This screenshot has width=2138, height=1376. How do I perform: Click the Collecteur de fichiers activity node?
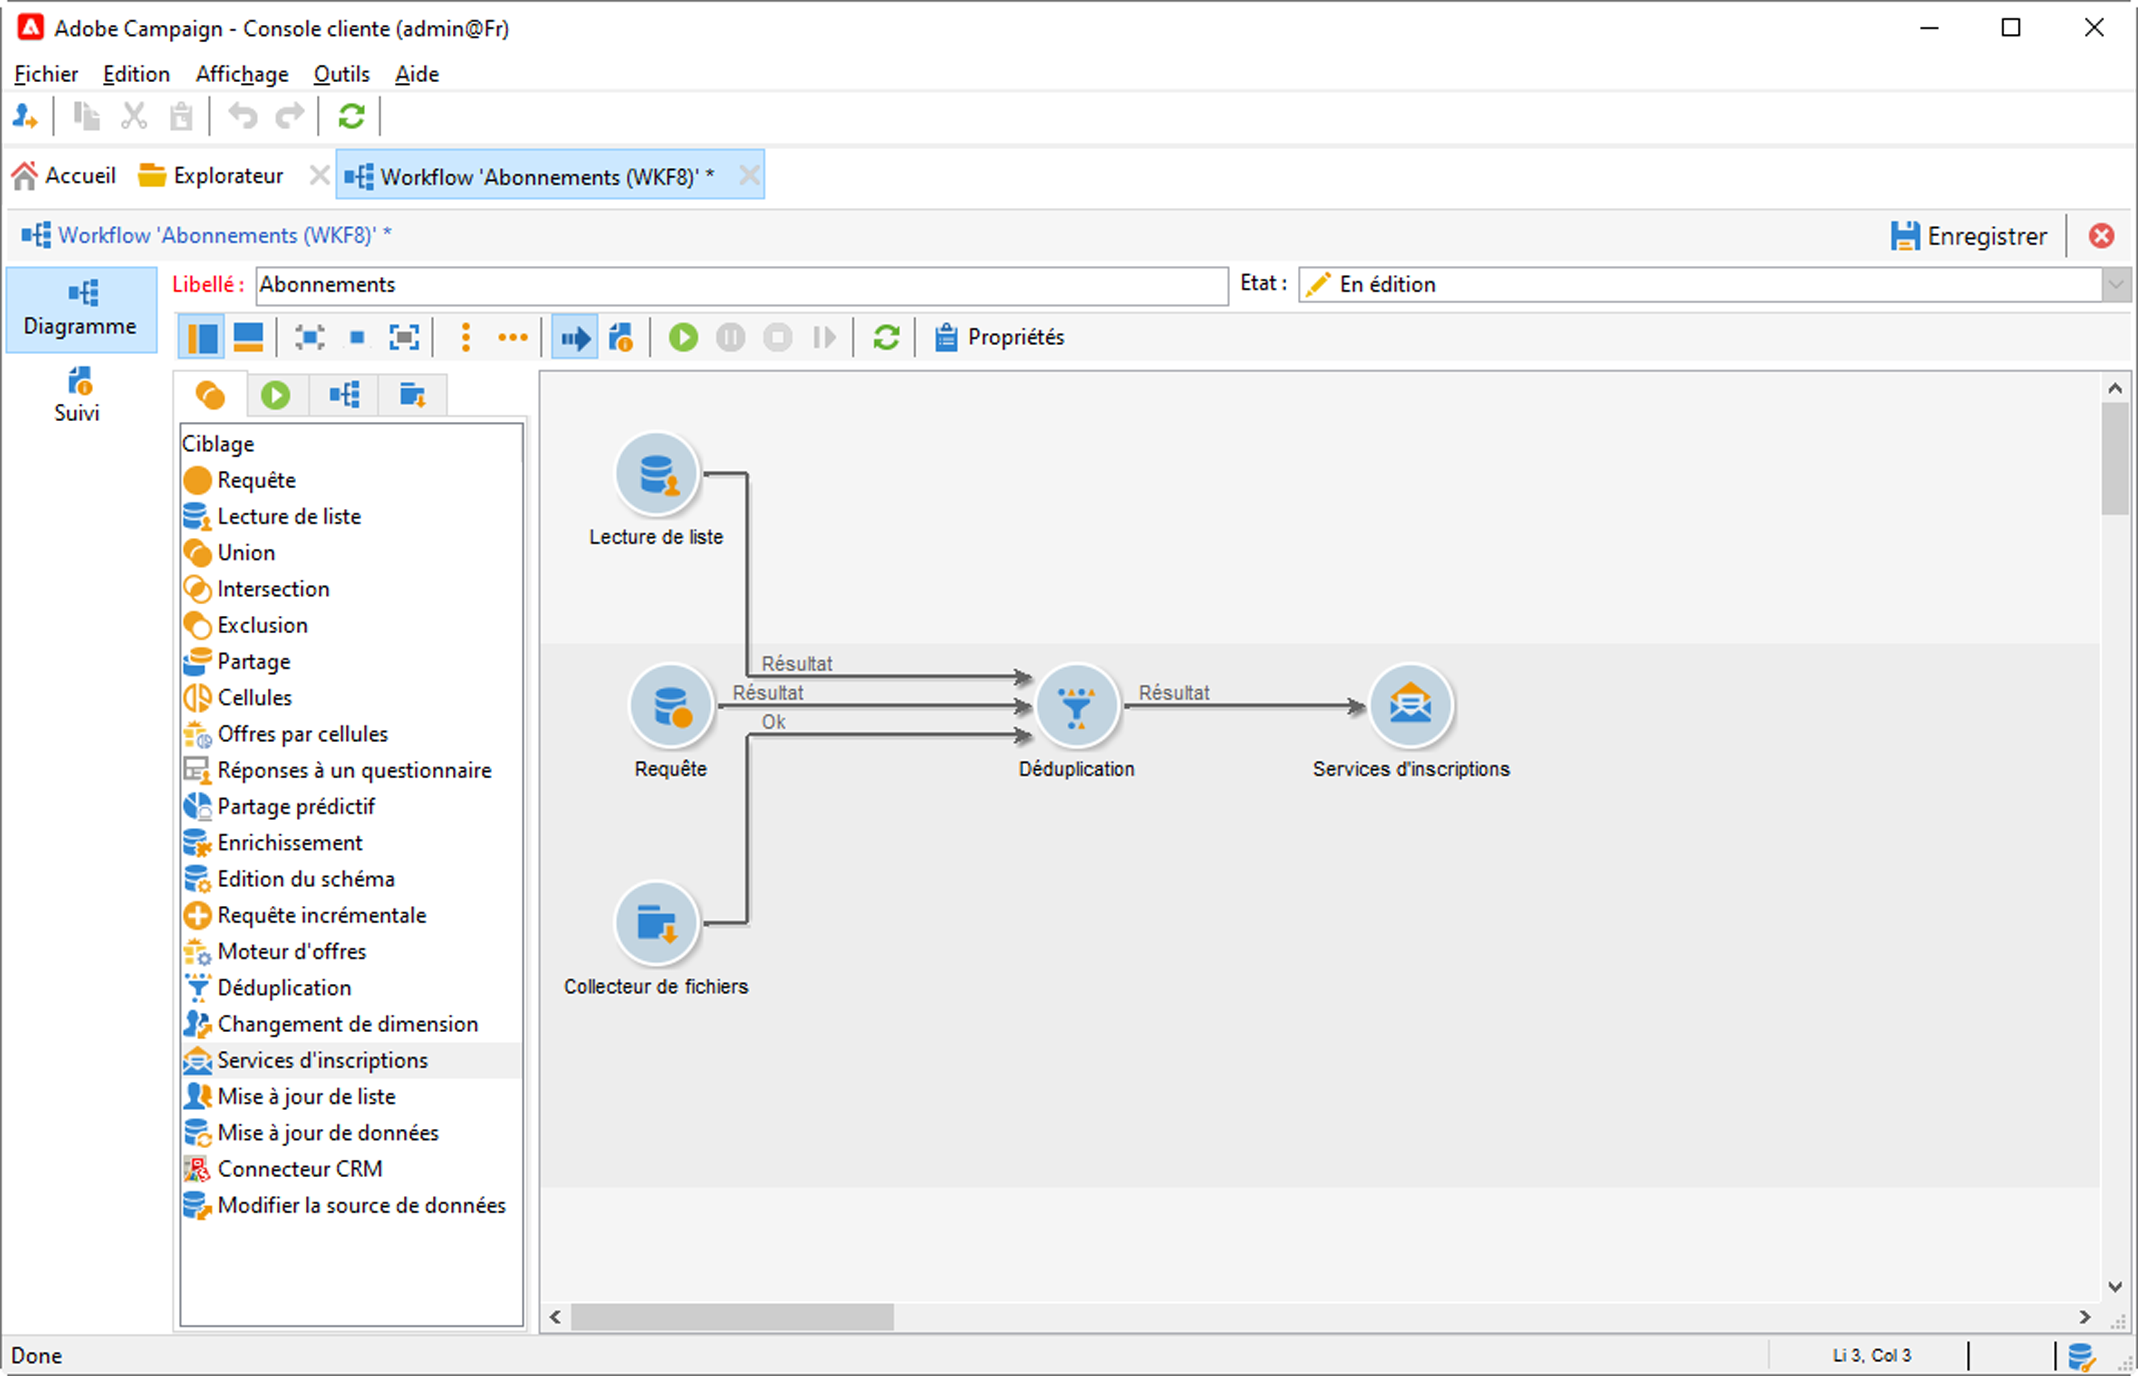pos(656,923)
